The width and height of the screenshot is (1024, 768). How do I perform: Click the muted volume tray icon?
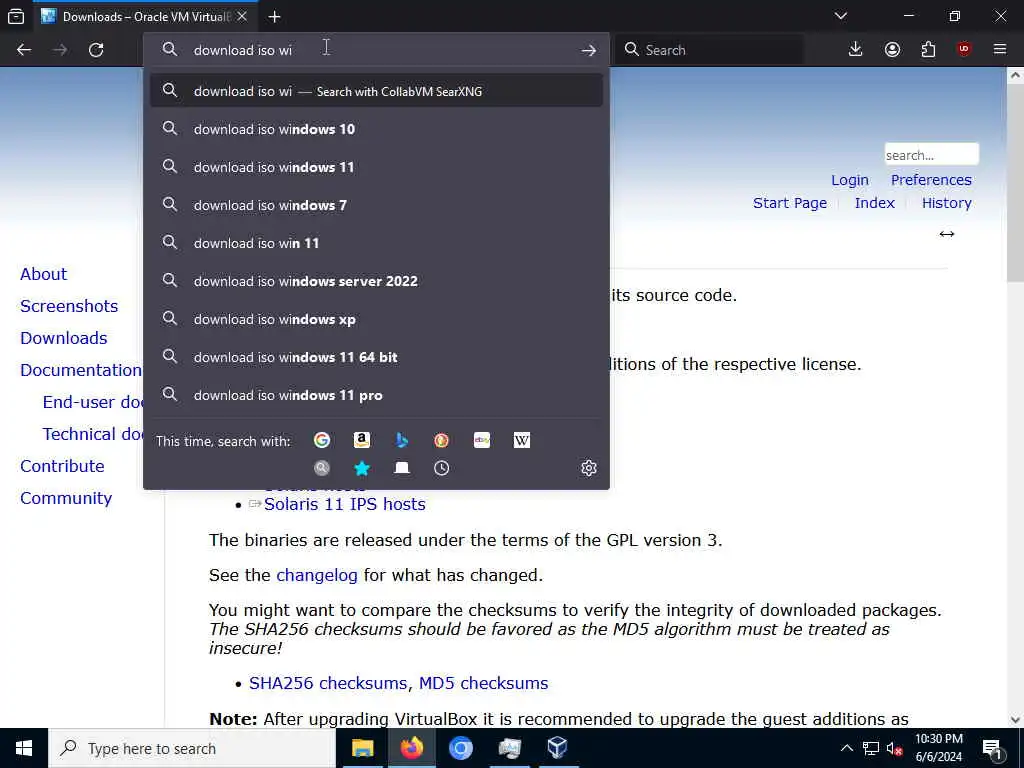coord(894,748)
